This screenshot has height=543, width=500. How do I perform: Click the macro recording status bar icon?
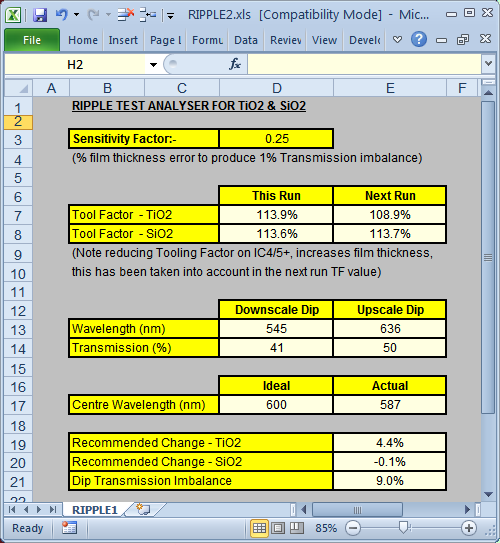tap(69, 528)
